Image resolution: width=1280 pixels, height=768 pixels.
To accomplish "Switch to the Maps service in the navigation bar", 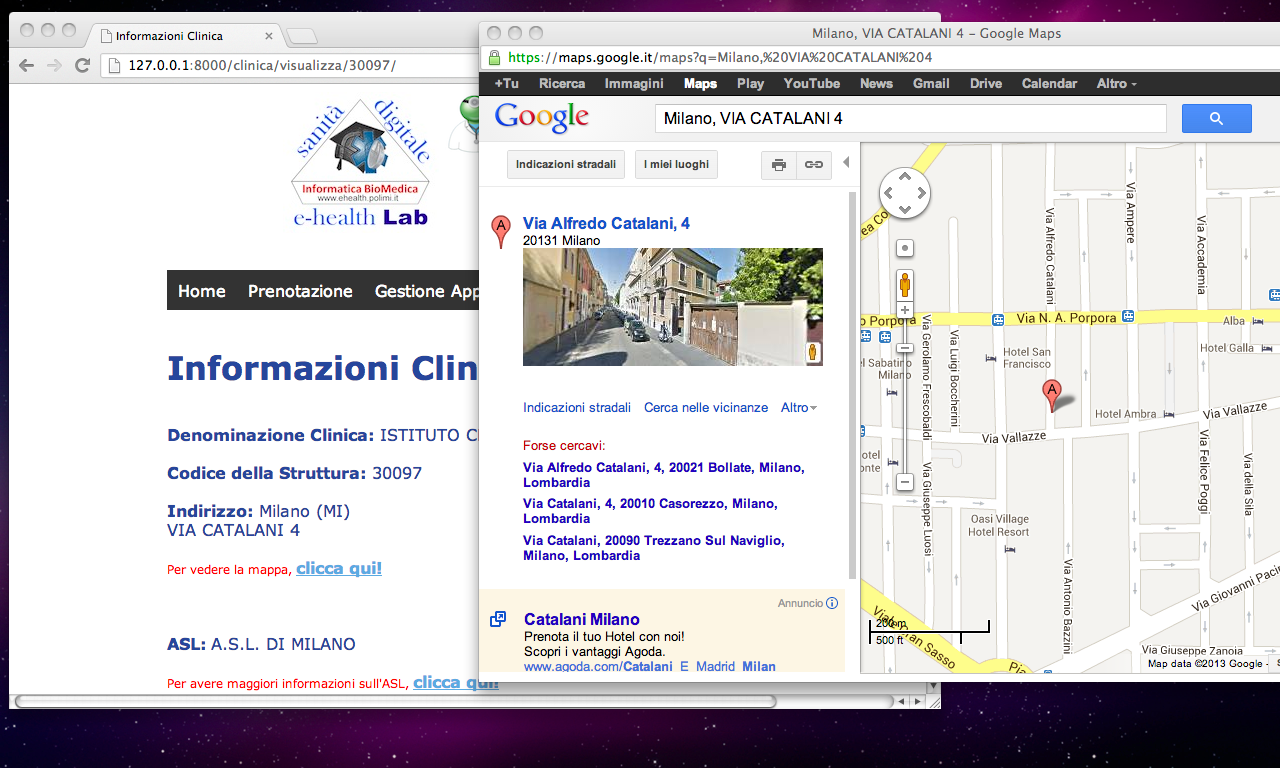I will click(x=700, y=83).
